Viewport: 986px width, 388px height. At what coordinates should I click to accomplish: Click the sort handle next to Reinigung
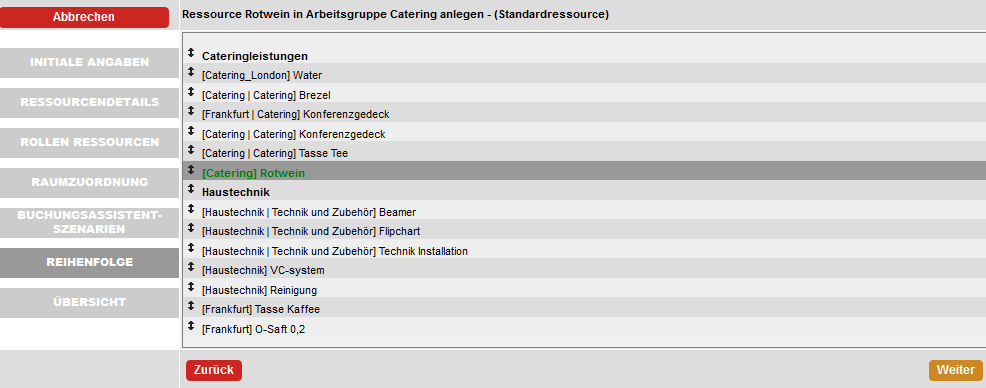(x=191, y=287)
